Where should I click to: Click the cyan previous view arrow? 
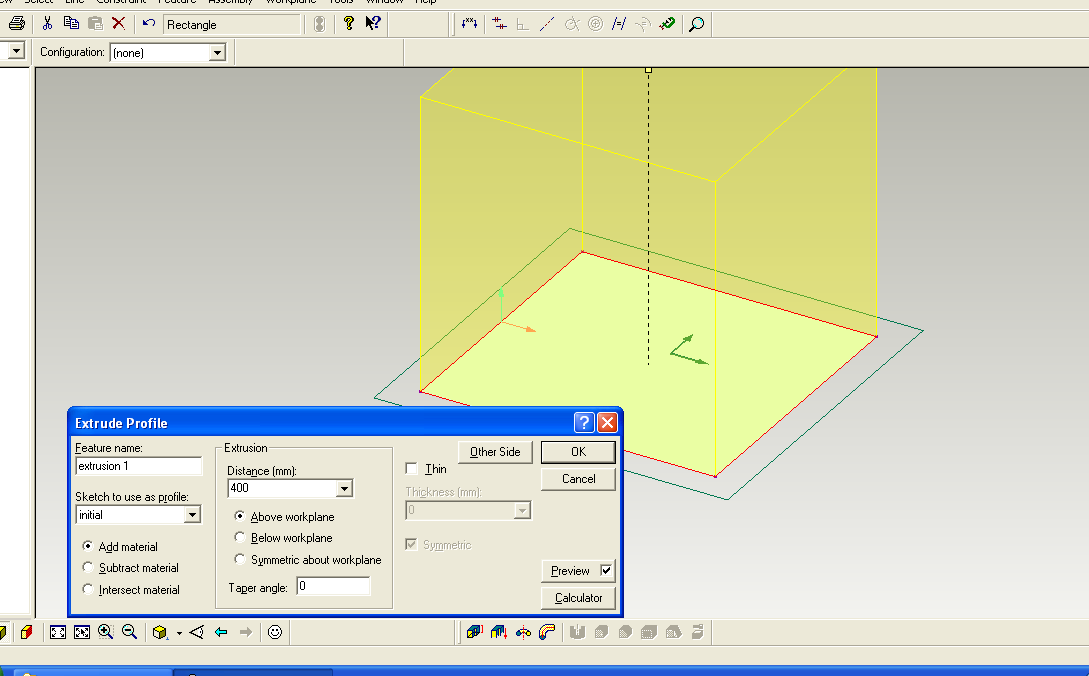pyautogui.click(x=221, y=632)
